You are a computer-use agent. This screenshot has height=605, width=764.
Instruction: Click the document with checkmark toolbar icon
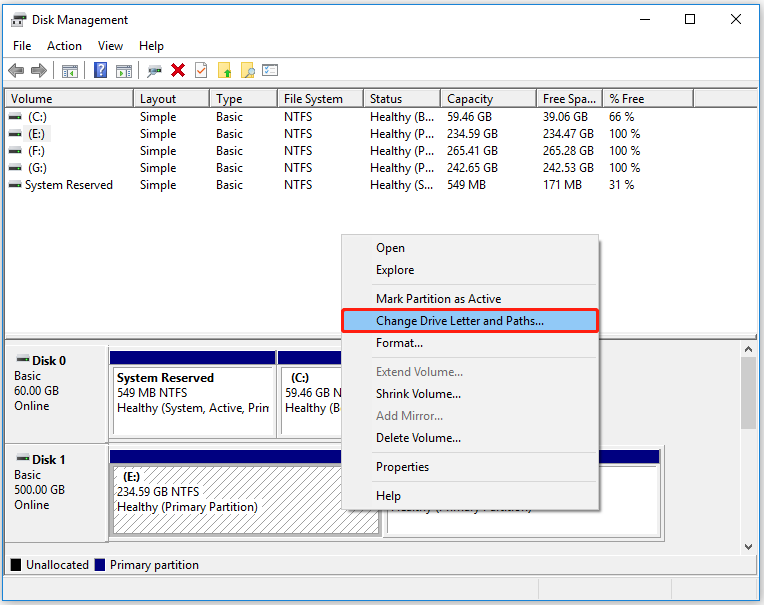point(201,70)
